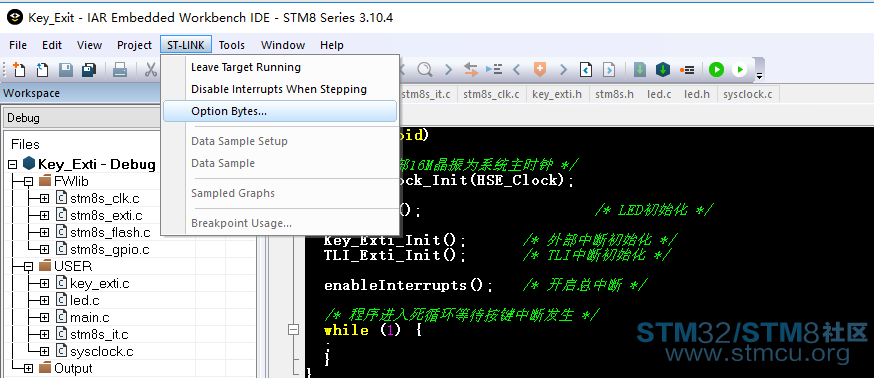
Task: Click the Save toolbar icon
Action: pyautogui.click(x=66, y=70)
